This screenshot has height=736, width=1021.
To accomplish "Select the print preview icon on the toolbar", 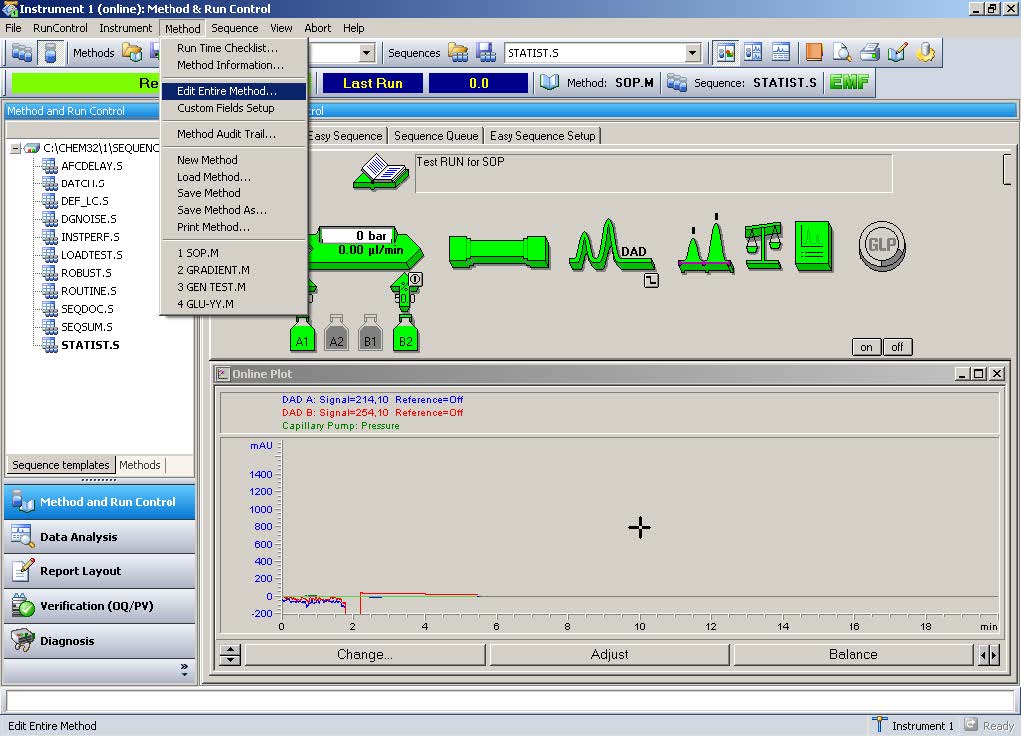I will [842, 52].
